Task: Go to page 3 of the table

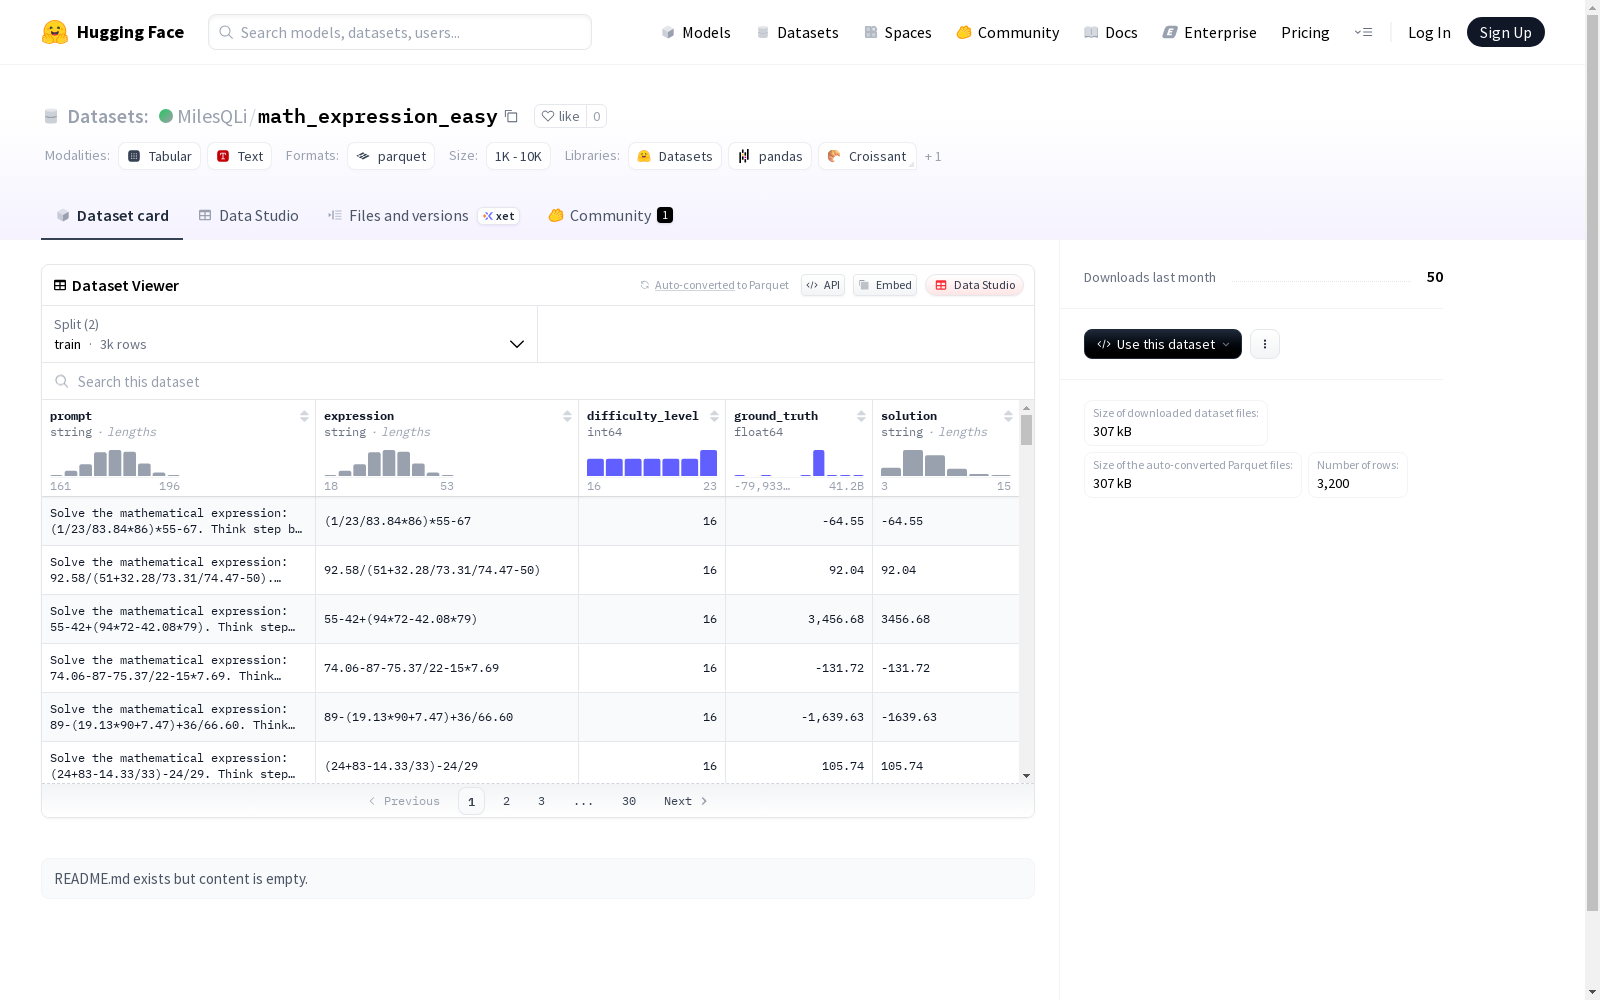Action: tap(542, 801)
